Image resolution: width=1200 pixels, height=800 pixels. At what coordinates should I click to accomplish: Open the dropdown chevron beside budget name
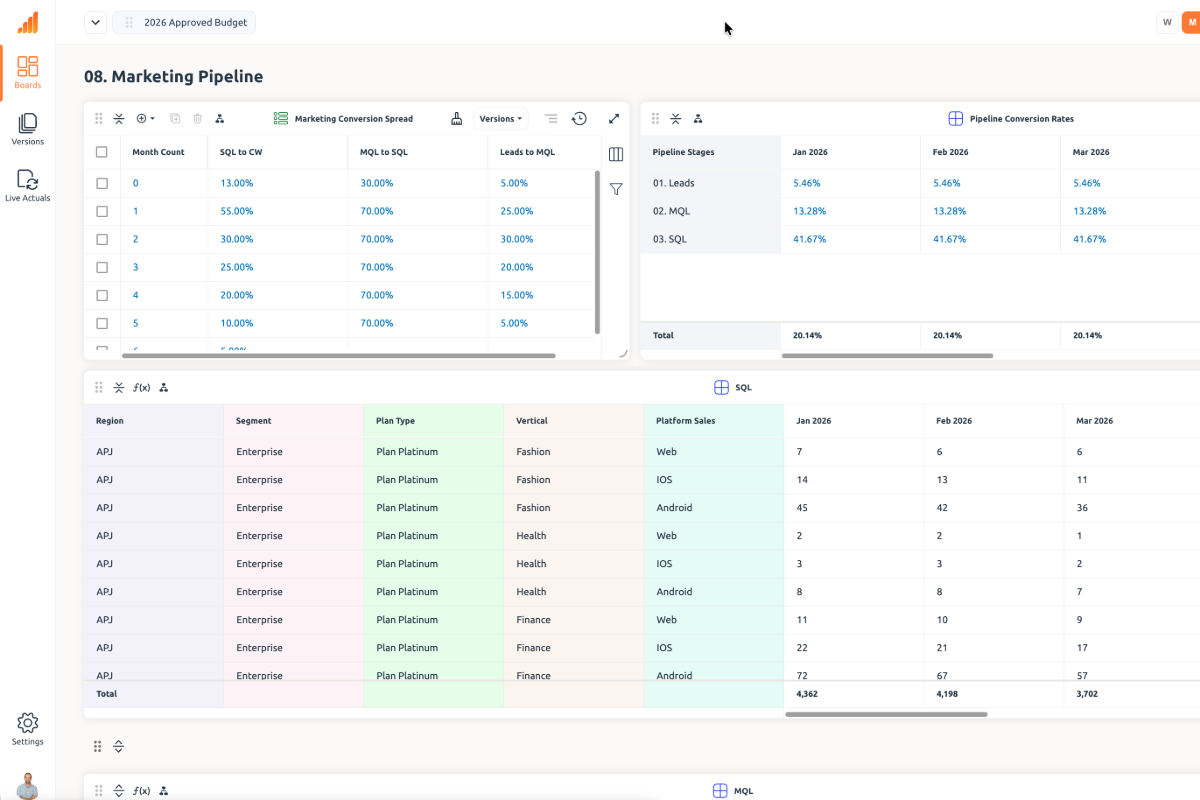tap(95, 22)
